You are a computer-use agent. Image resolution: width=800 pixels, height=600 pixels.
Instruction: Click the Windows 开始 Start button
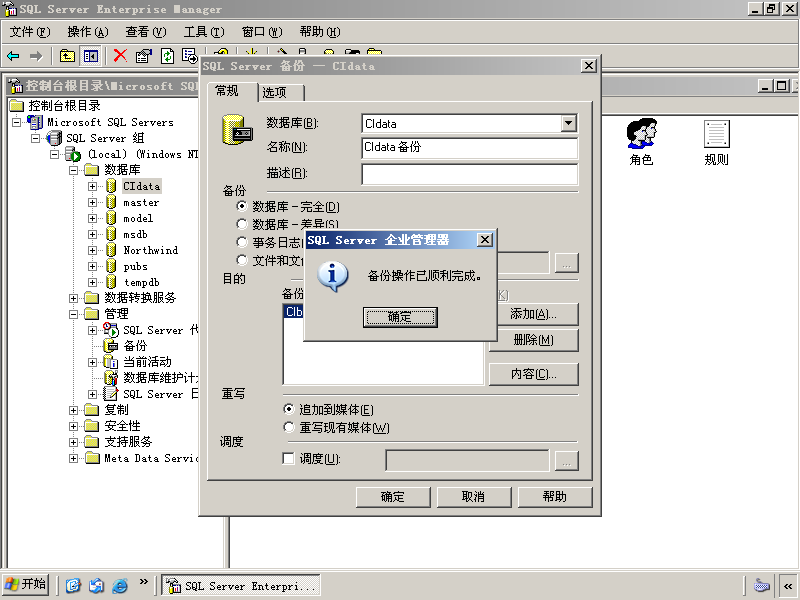coord(26,585)
